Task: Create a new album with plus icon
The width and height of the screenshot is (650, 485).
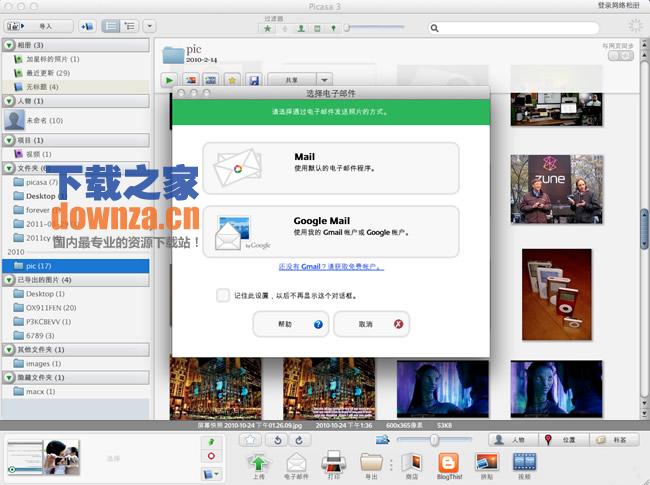Action: coord(87,27)
